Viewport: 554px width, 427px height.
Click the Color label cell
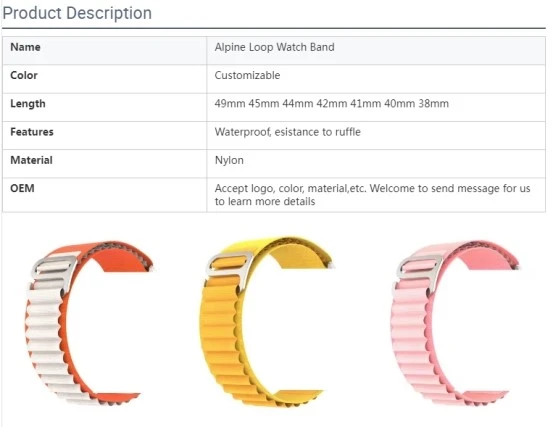point(104,79)
